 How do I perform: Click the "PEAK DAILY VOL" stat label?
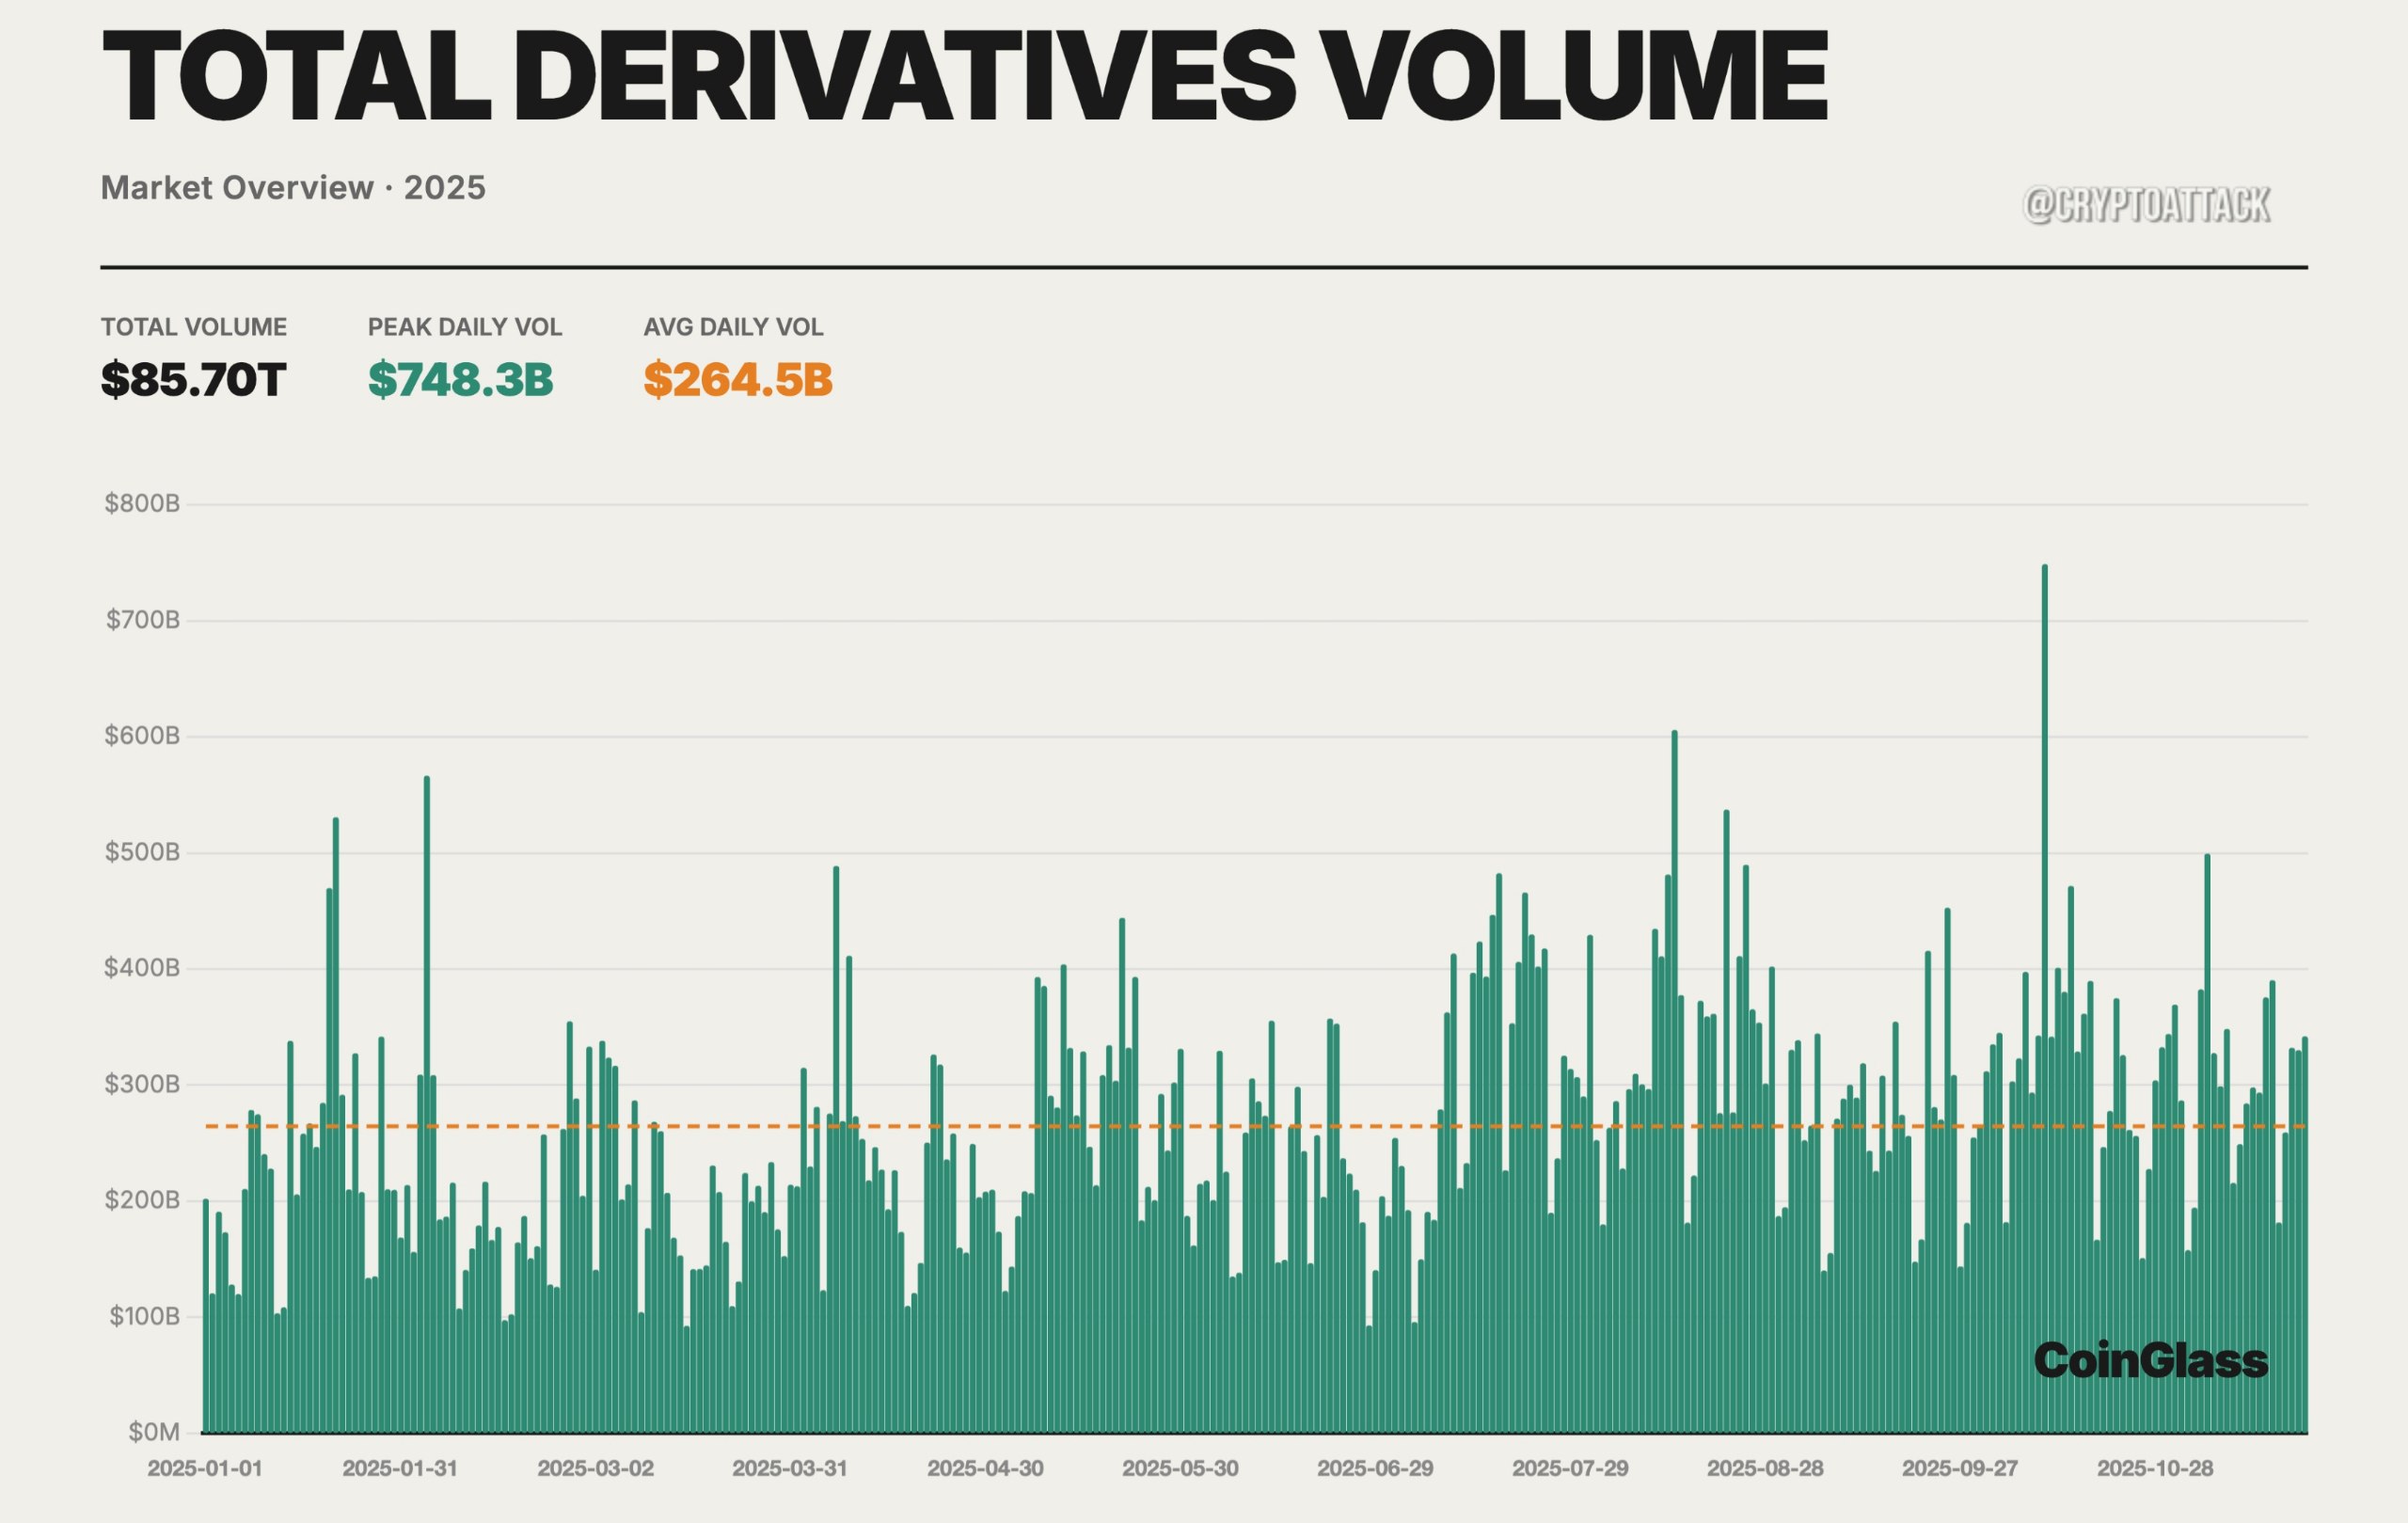[x=465, y=327]
